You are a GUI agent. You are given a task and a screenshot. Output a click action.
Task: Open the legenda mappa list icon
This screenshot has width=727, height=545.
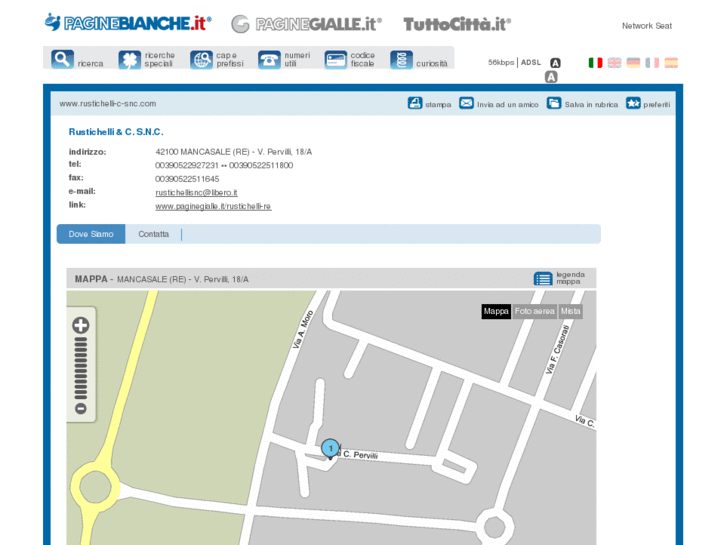(x=543, y=279)
